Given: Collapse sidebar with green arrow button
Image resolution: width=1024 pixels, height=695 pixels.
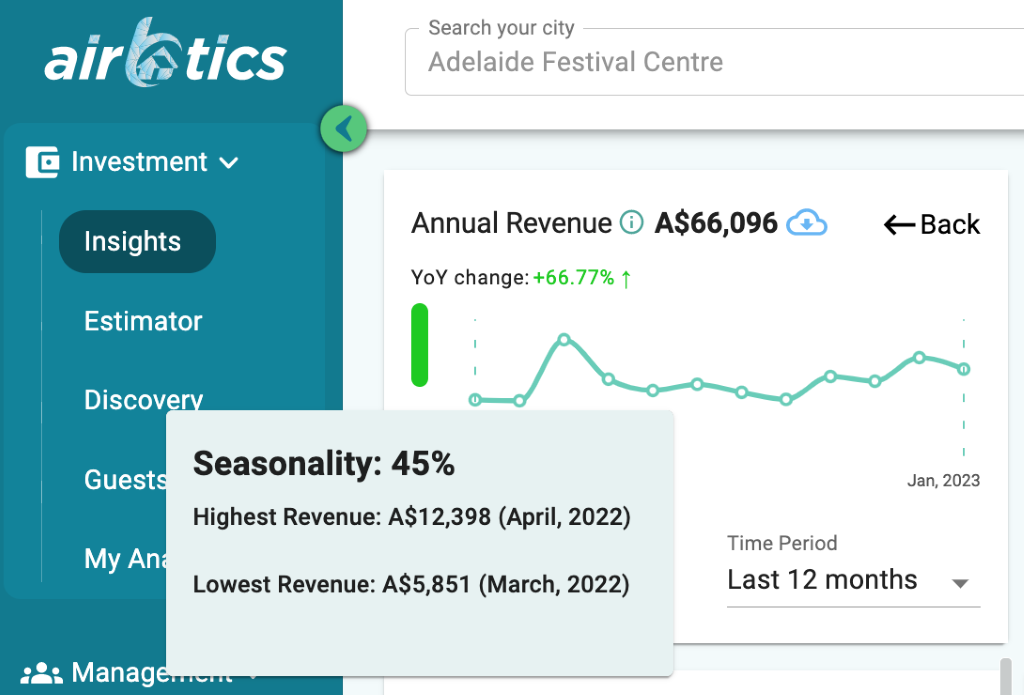Looking at the screenshot, I should (x=344, y=129).
